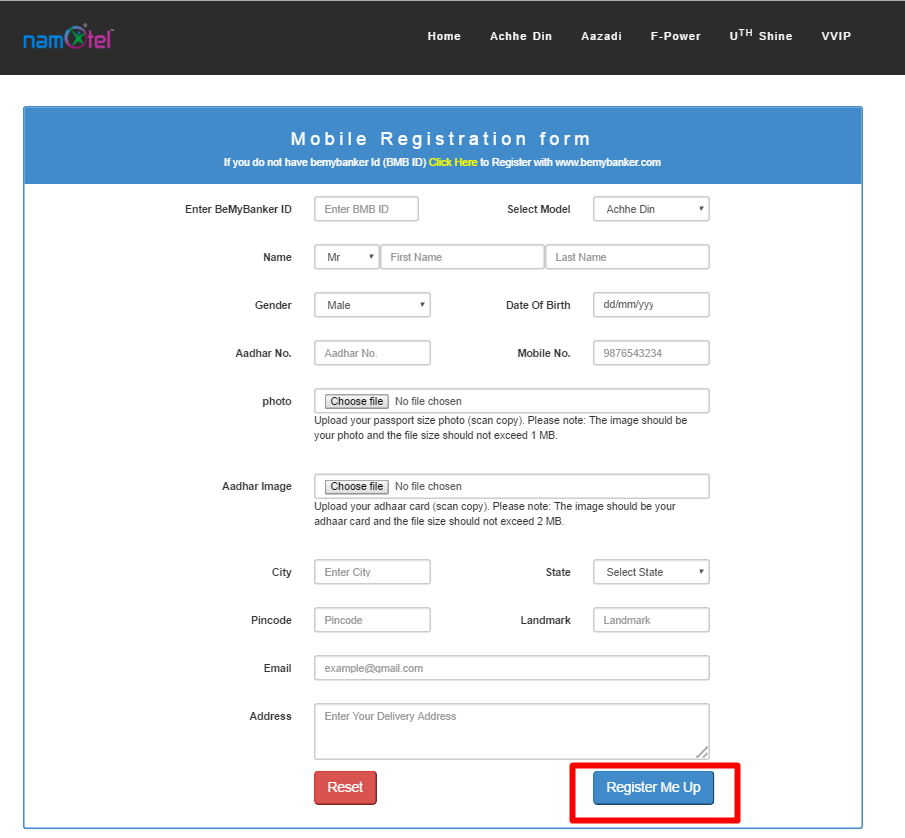Select Home in the navigation bar
Image resolution: width=905 pixels, height=838 pixels.
click(444, 36)
